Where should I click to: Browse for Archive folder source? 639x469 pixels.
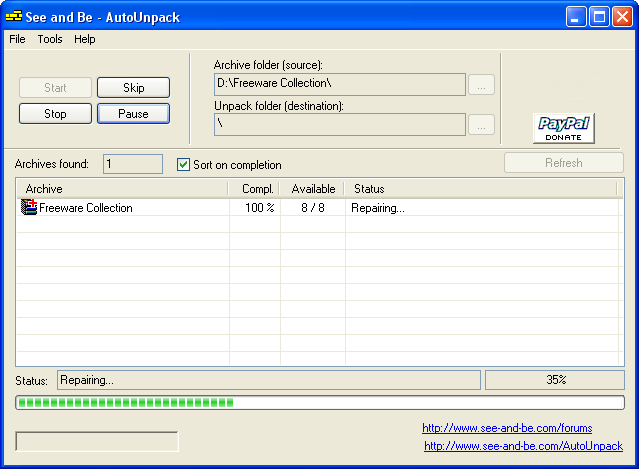coord(481,85)
